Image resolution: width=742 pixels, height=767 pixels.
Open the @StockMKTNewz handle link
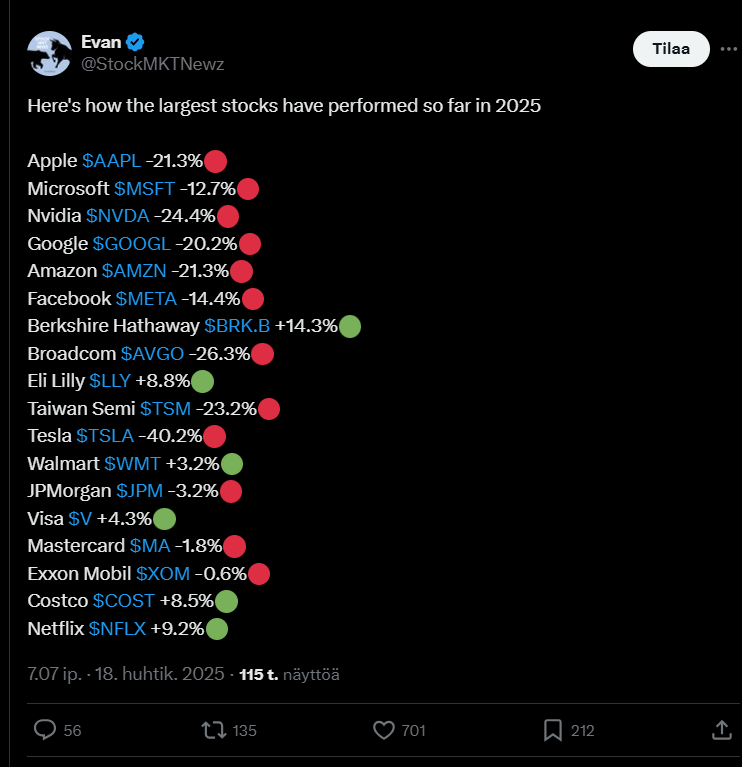tap(152, 64)
